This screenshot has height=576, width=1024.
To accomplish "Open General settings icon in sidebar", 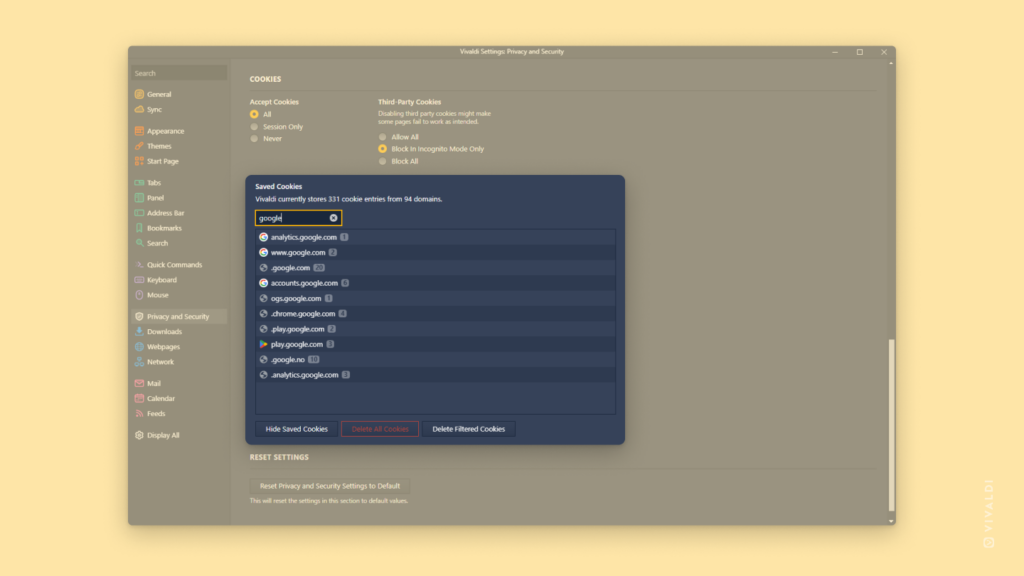I will coord(139,94).
